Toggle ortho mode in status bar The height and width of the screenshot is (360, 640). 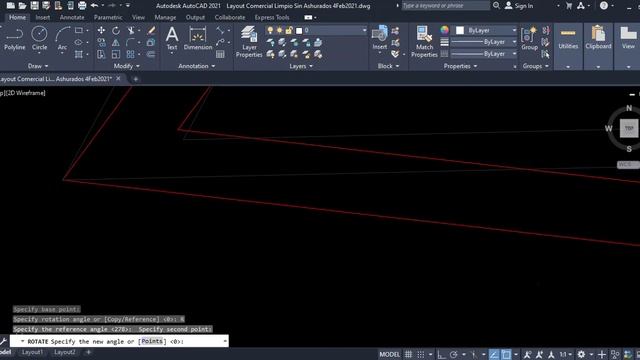coord(441,354)
